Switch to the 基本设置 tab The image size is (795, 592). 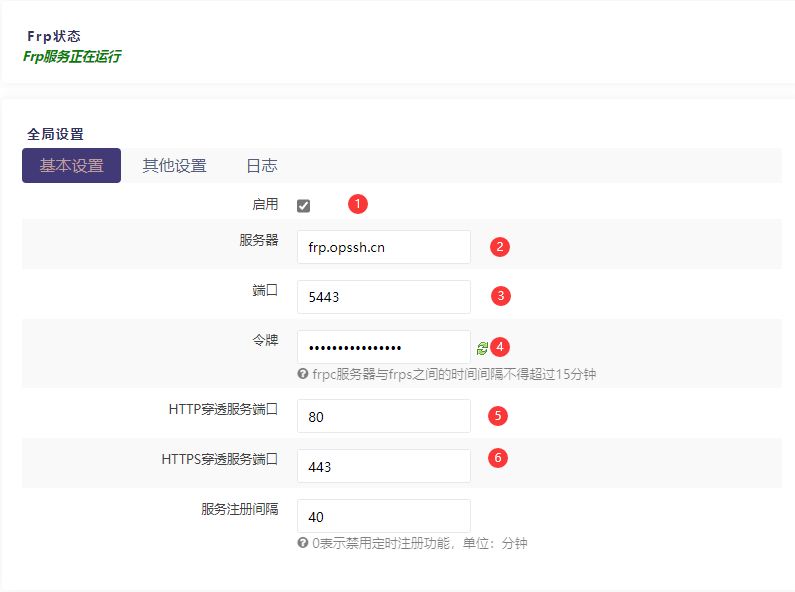[x=71, y=165]
